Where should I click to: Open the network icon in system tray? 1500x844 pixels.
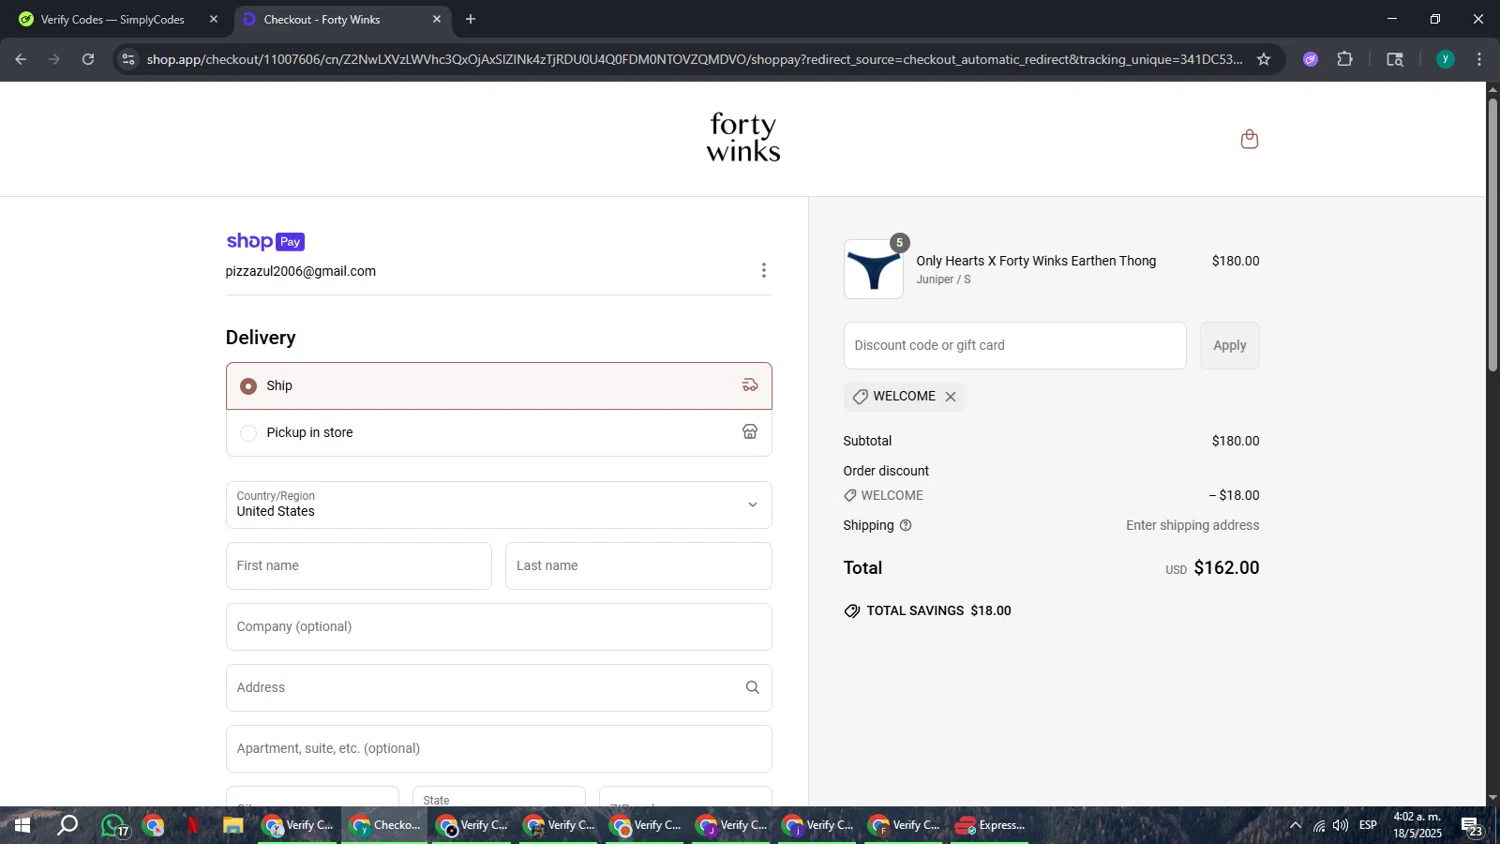coord(1318,826)
